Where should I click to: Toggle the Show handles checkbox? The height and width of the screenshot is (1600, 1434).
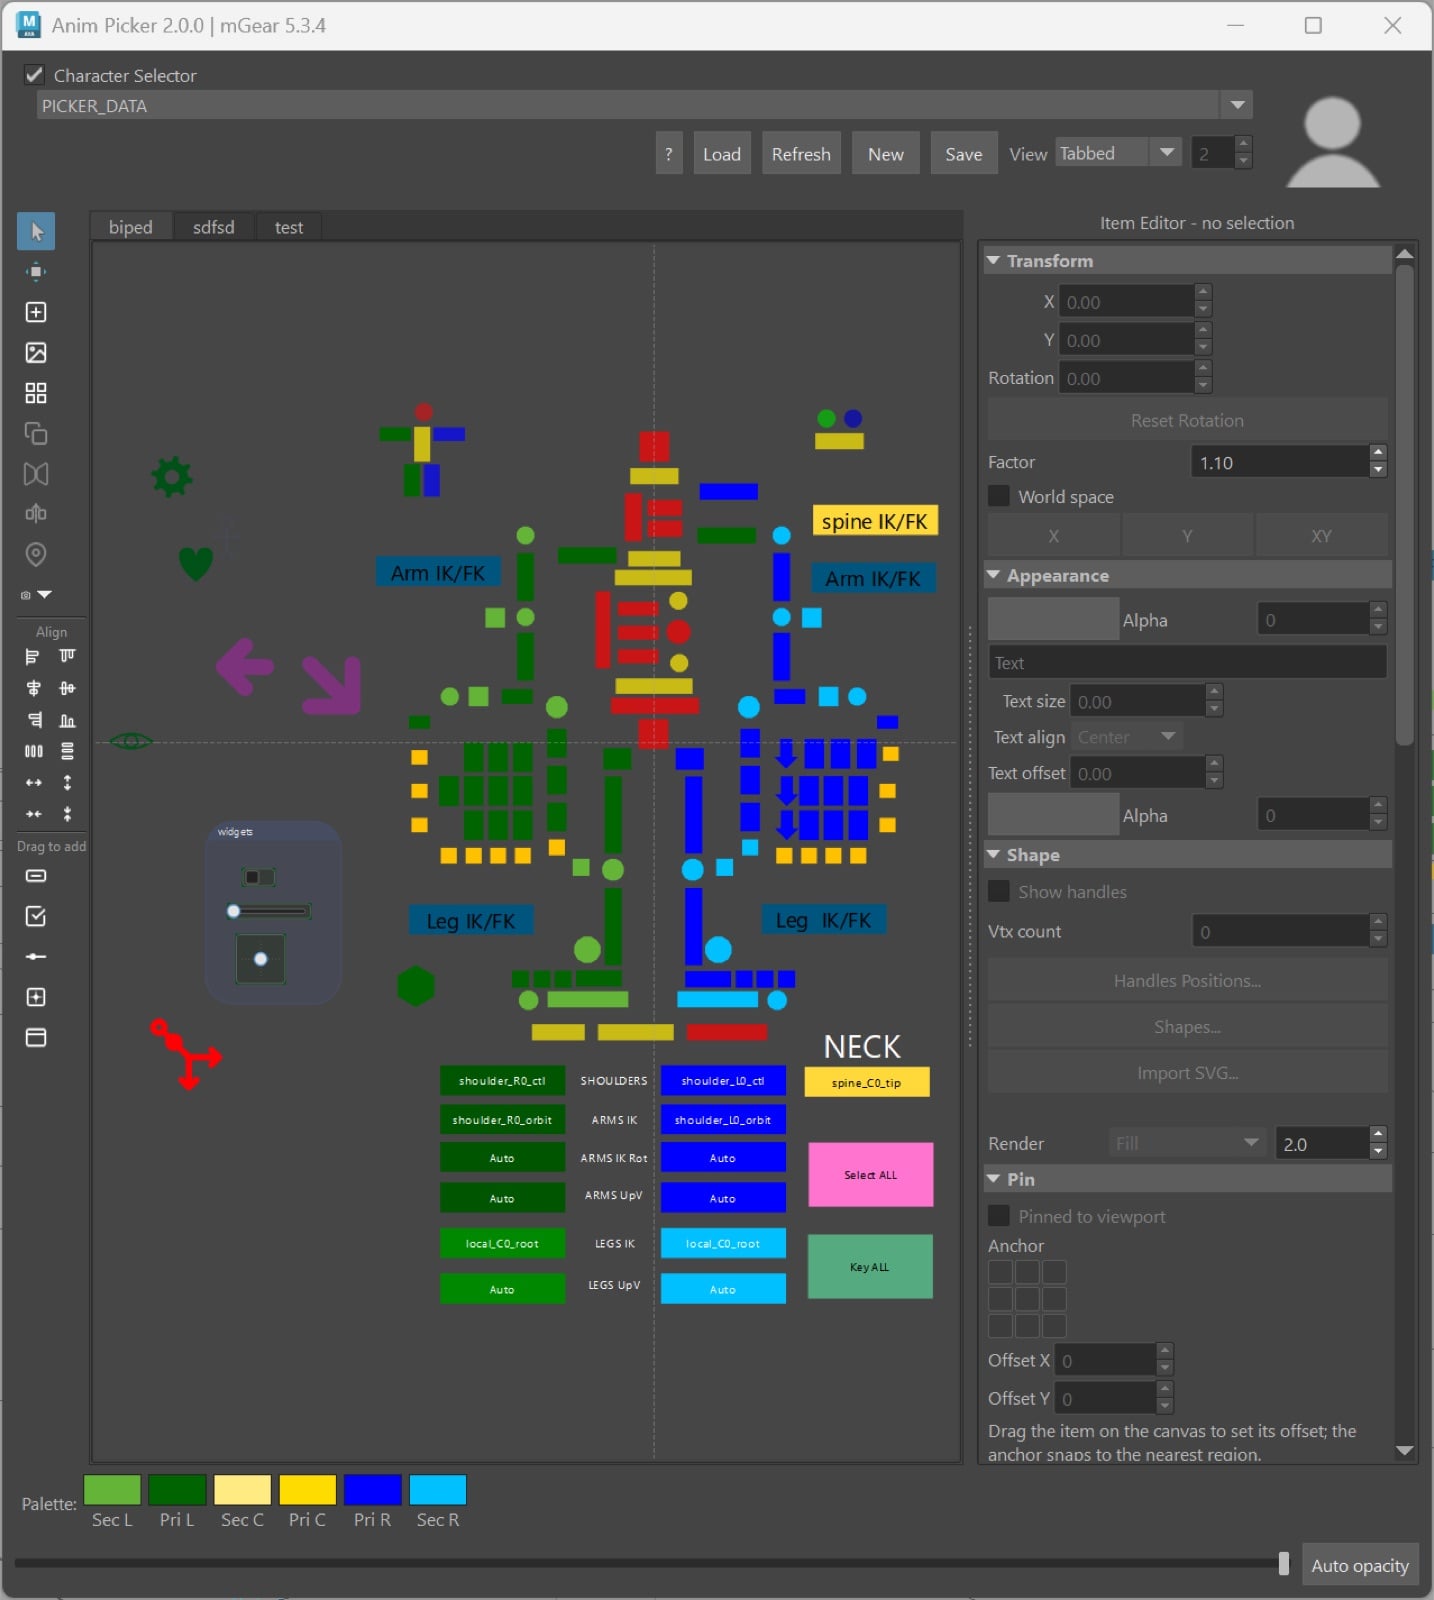click(x=998, y=891)
